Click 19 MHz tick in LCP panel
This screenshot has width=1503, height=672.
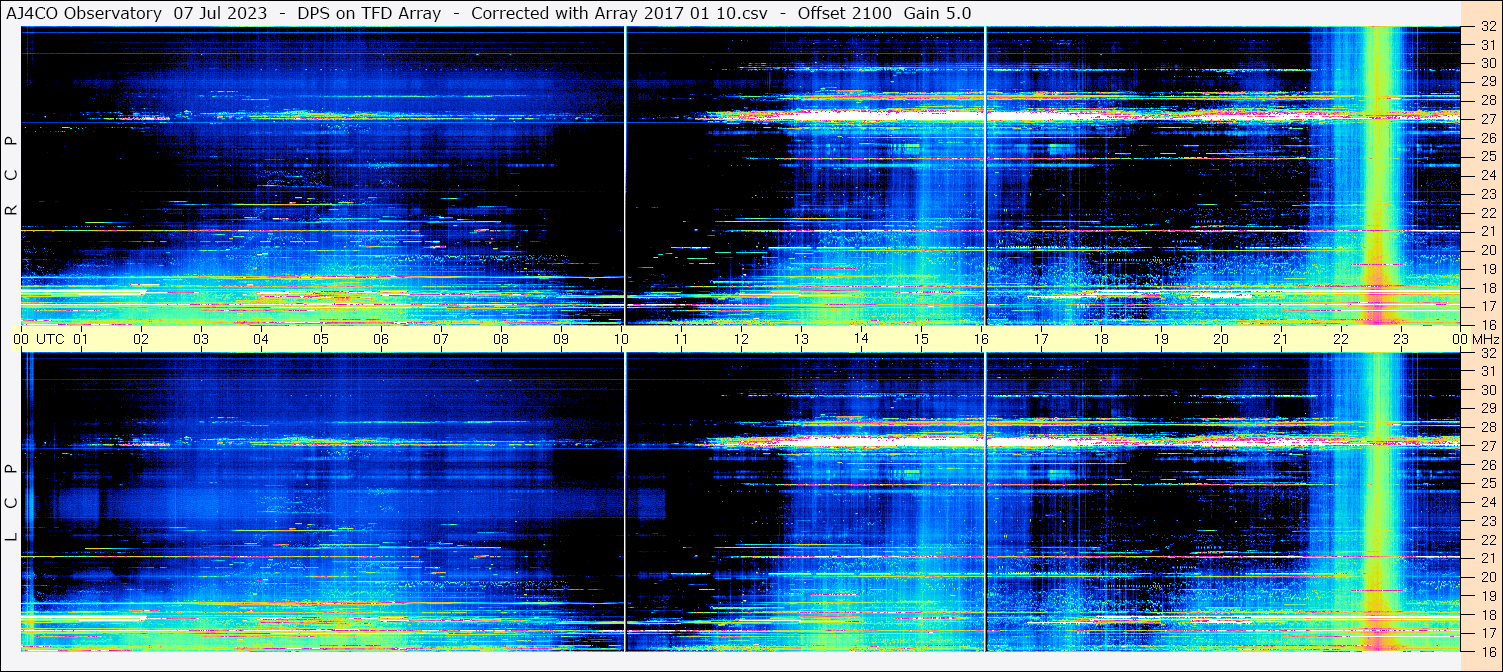point(1488,595)
